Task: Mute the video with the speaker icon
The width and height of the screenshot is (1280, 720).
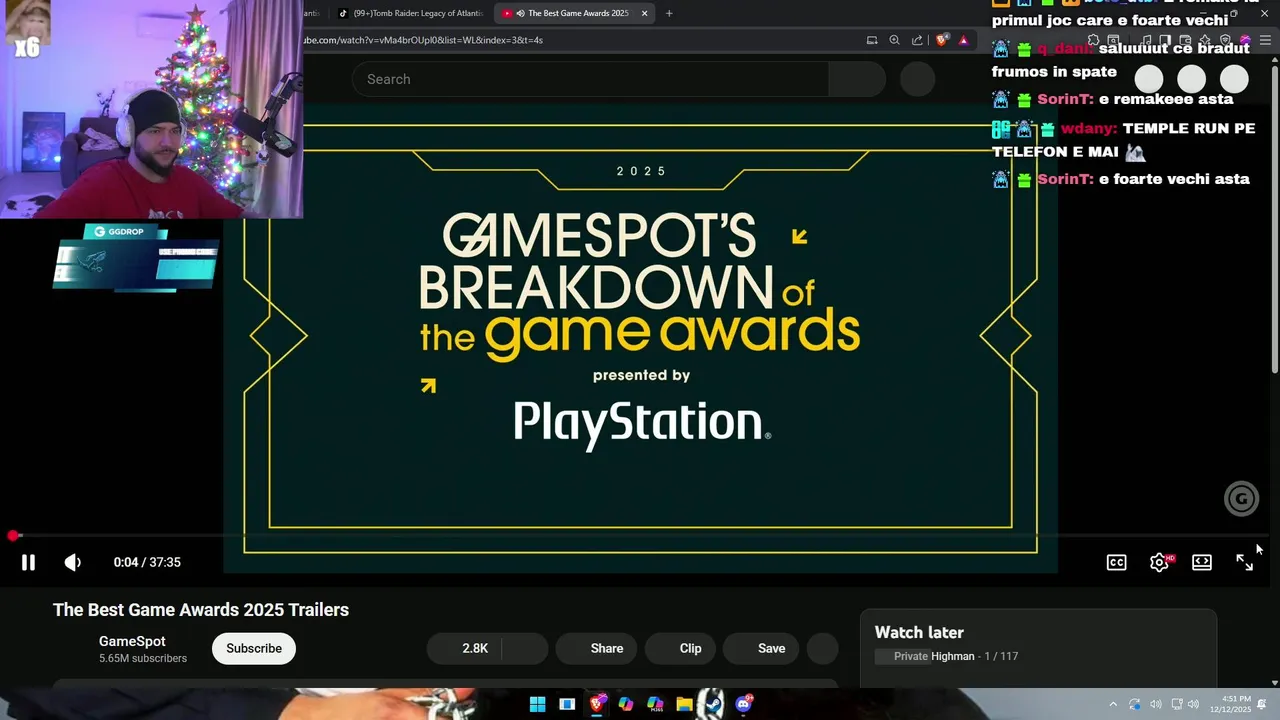Action: 73,563
